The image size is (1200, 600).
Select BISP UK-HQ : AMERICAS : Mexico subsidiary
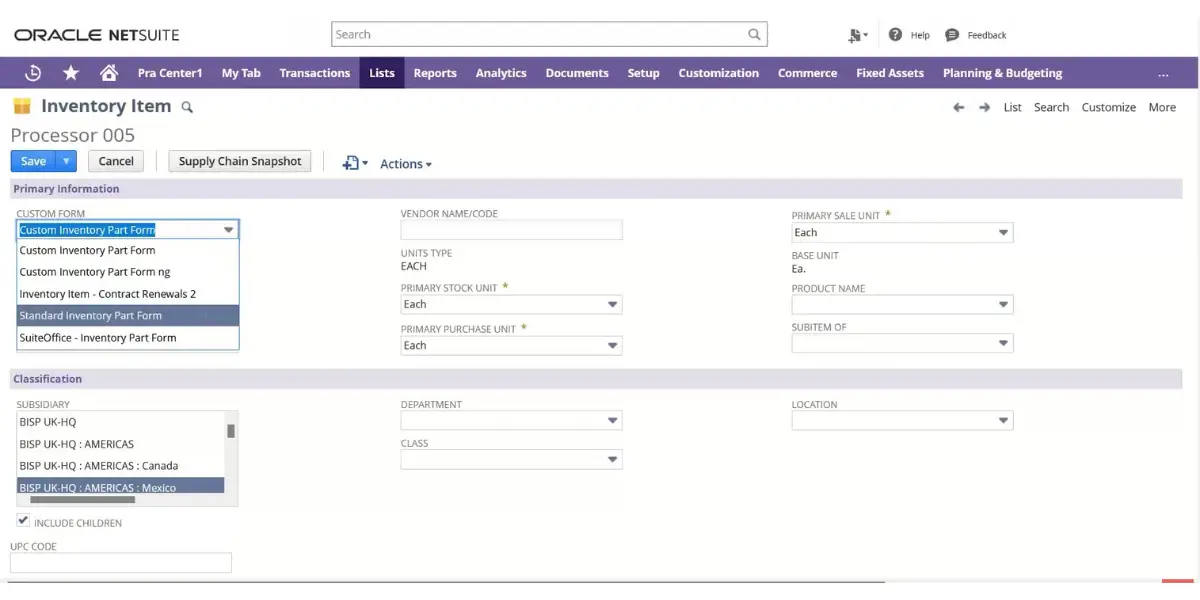[121, 486]
